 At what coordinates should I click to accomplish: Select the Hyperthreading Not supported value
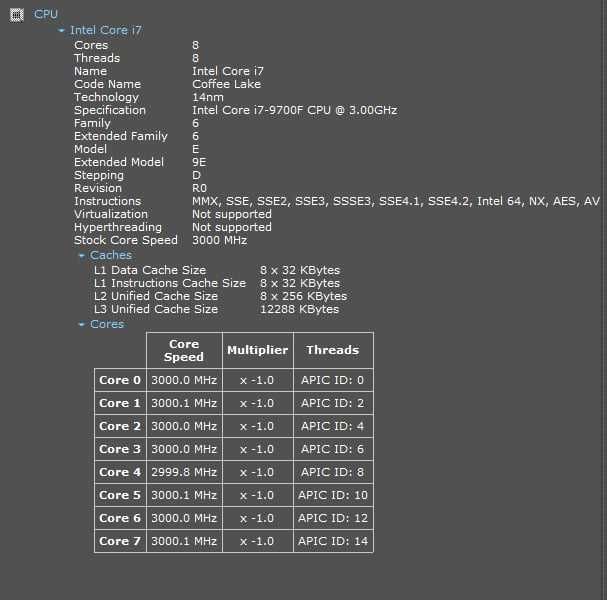pos(232,227)
